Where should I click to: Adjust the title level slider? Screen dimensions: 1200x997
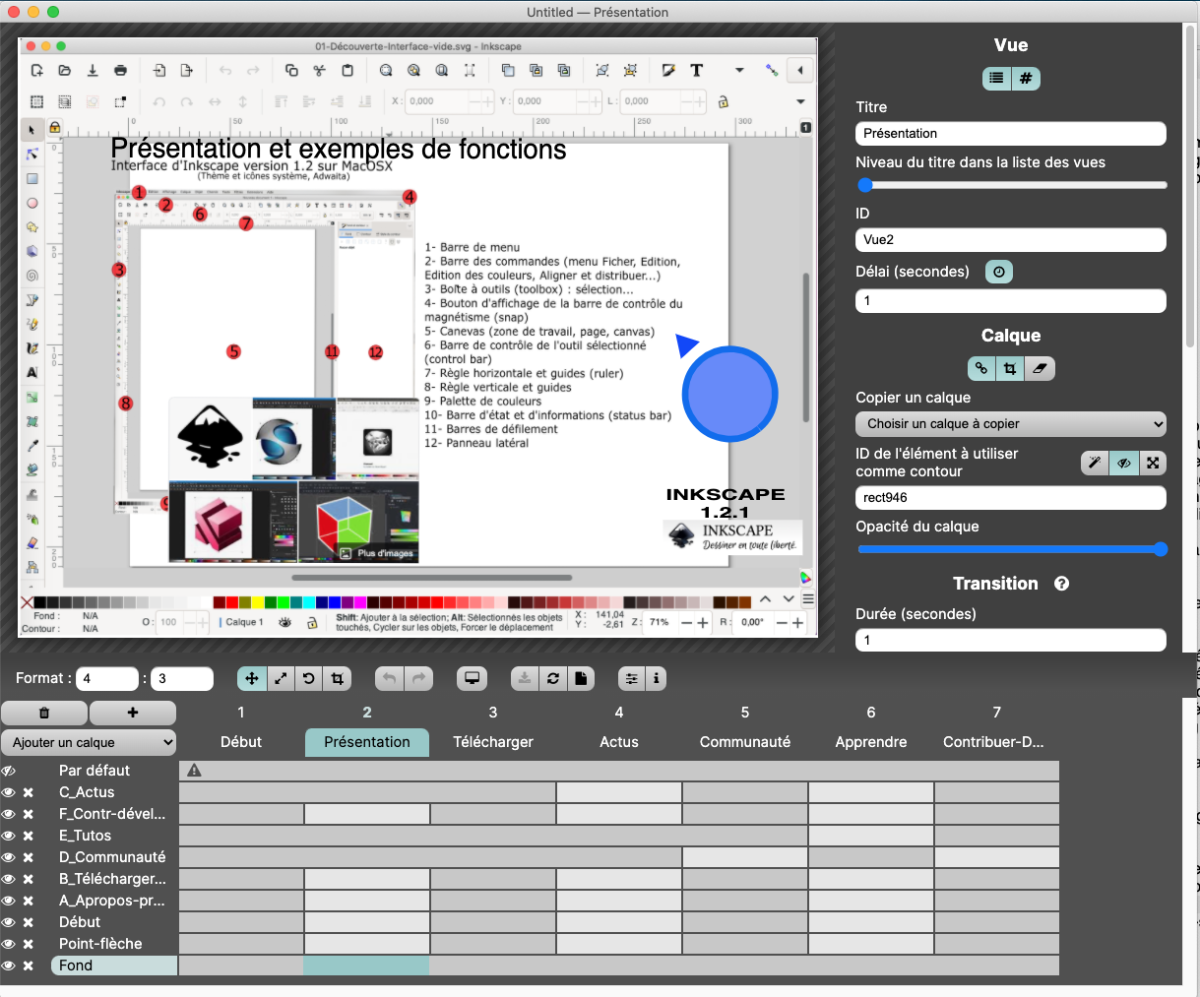1011,185
